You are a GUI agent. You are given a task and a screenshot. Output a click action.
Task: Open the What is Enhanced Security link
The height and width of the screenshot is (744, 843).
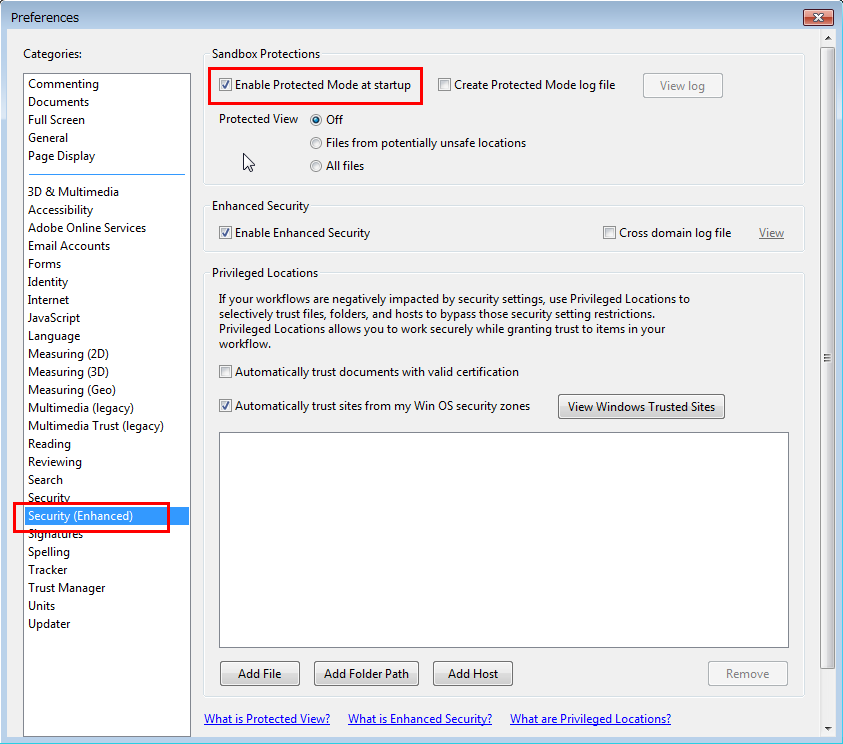click(419, 718)
